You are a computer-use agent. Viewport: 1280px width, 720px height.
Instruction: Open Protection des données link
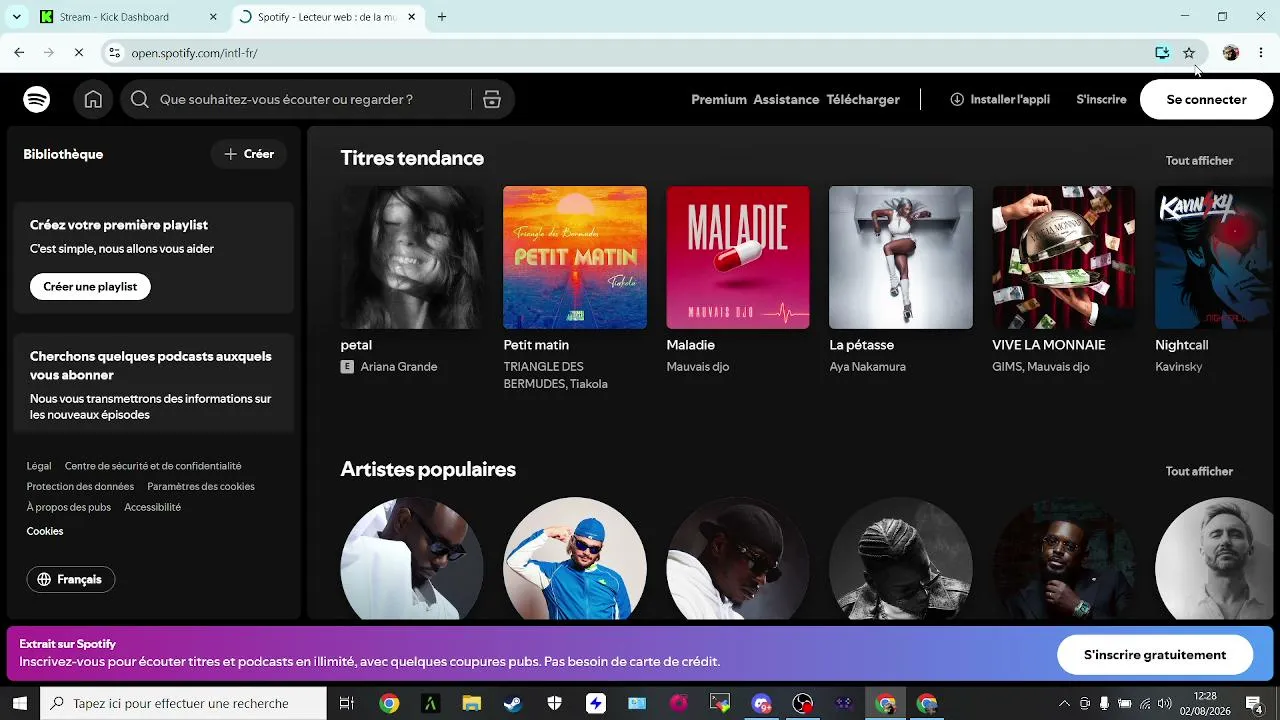click(80, 487)
